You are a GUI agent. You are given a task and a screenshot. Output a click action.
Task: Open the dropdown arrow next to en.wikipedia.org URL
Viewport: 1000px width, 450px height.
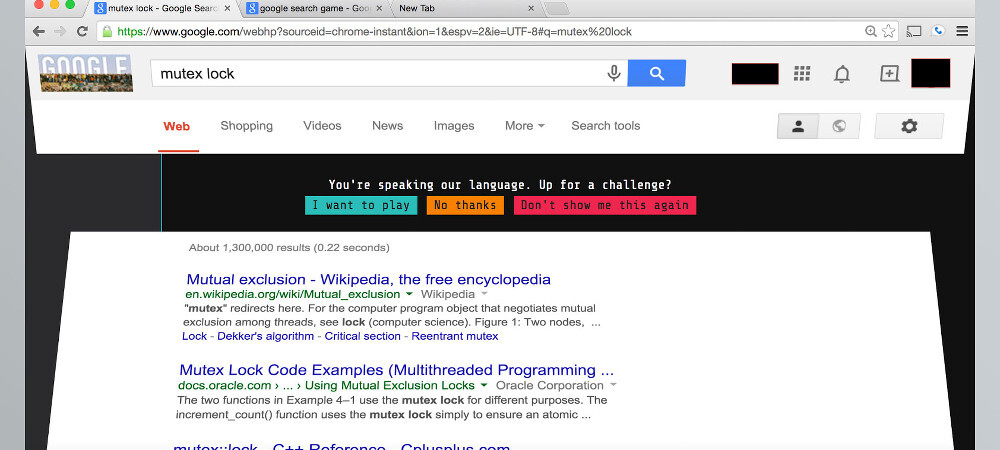tap(409, 295)
